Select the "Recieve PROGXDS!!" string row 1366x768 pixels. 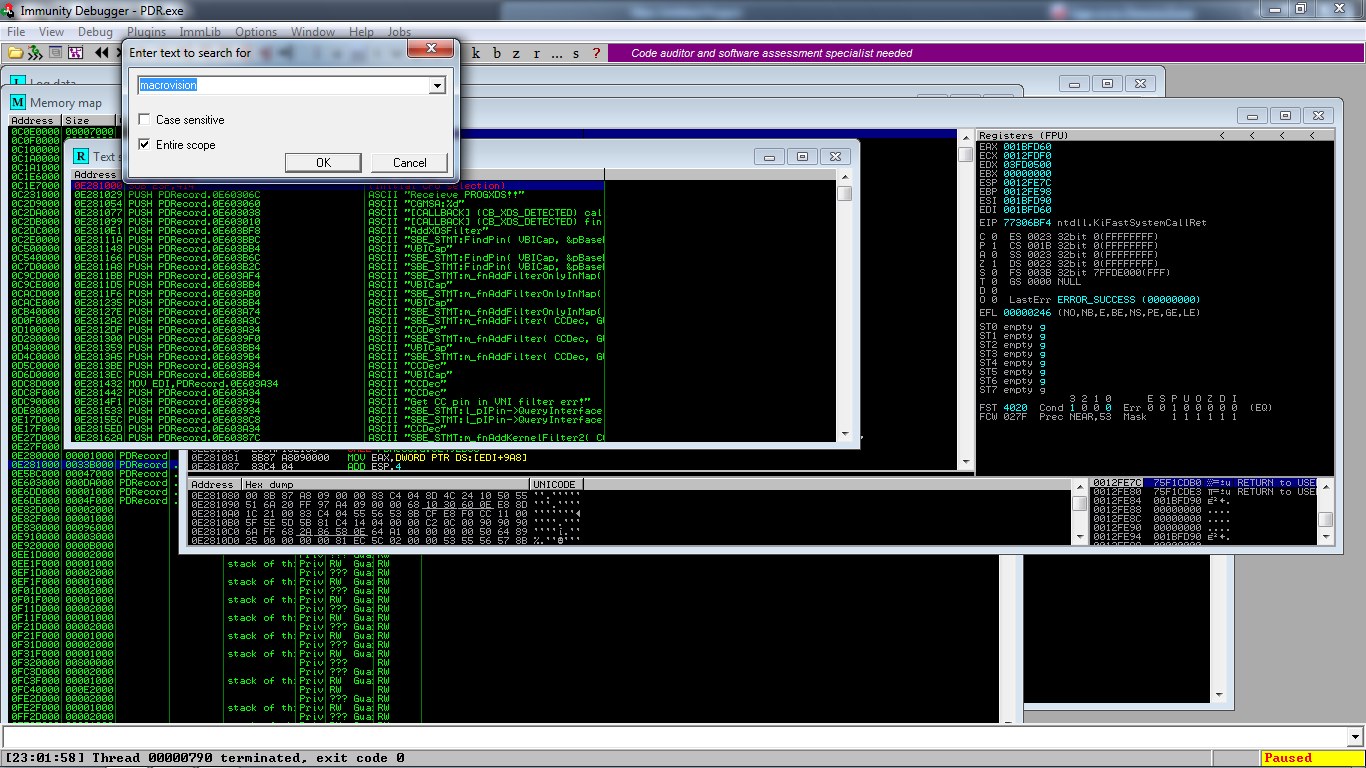pos(336,195)
